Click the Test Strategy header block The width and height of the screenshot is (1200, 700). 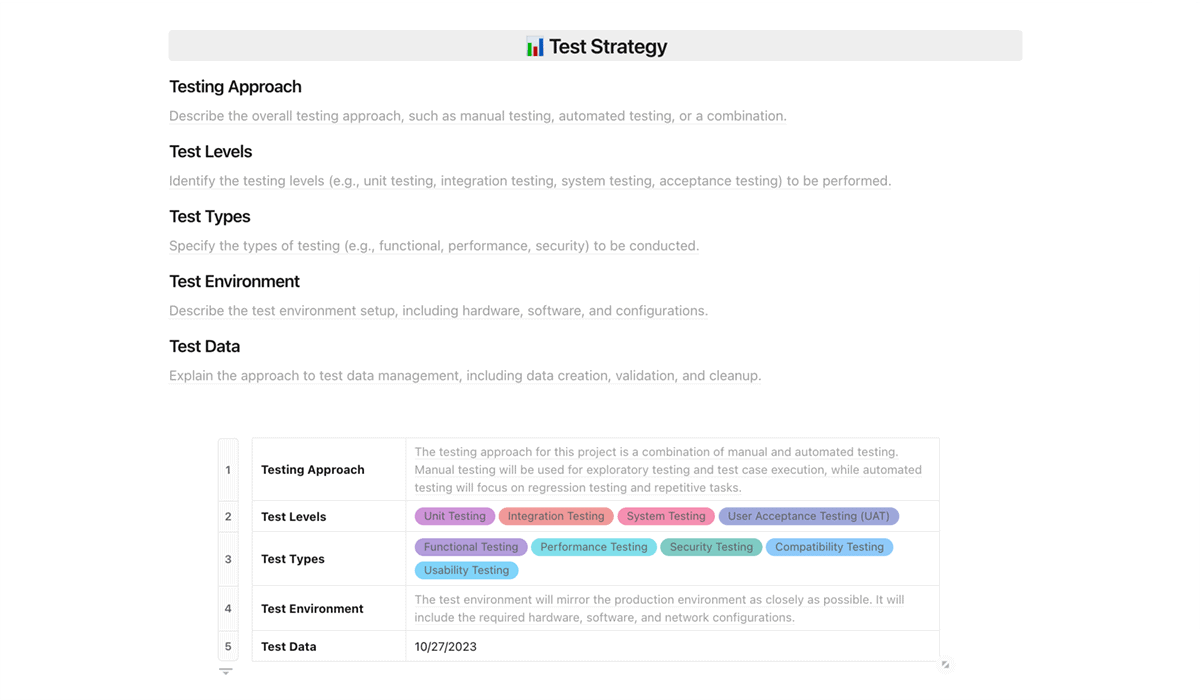pos(595,46)
